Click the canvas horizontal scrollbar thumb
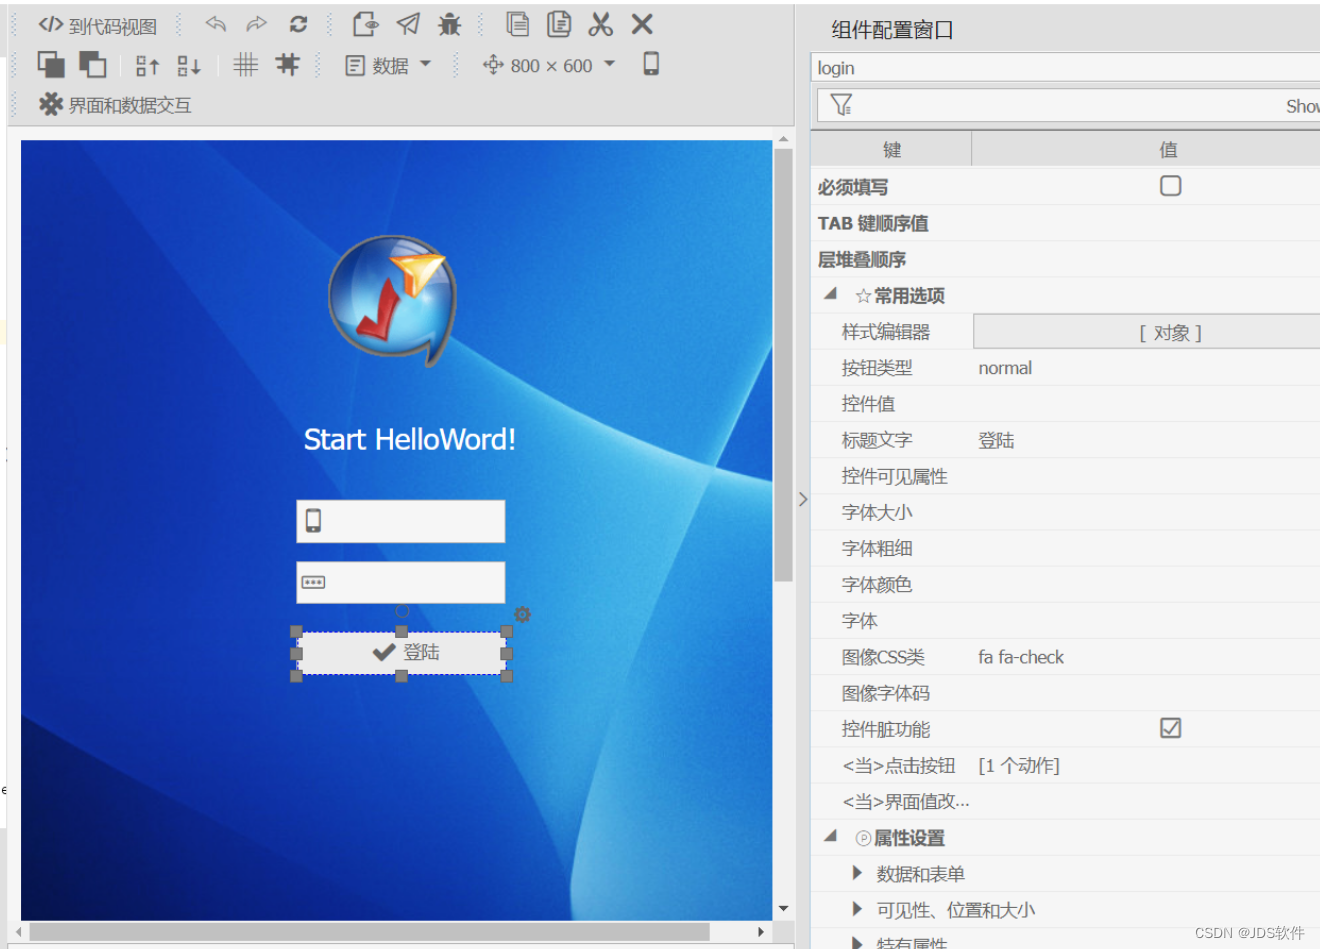This screenshot has width=1320, height=949. point(369,932)
